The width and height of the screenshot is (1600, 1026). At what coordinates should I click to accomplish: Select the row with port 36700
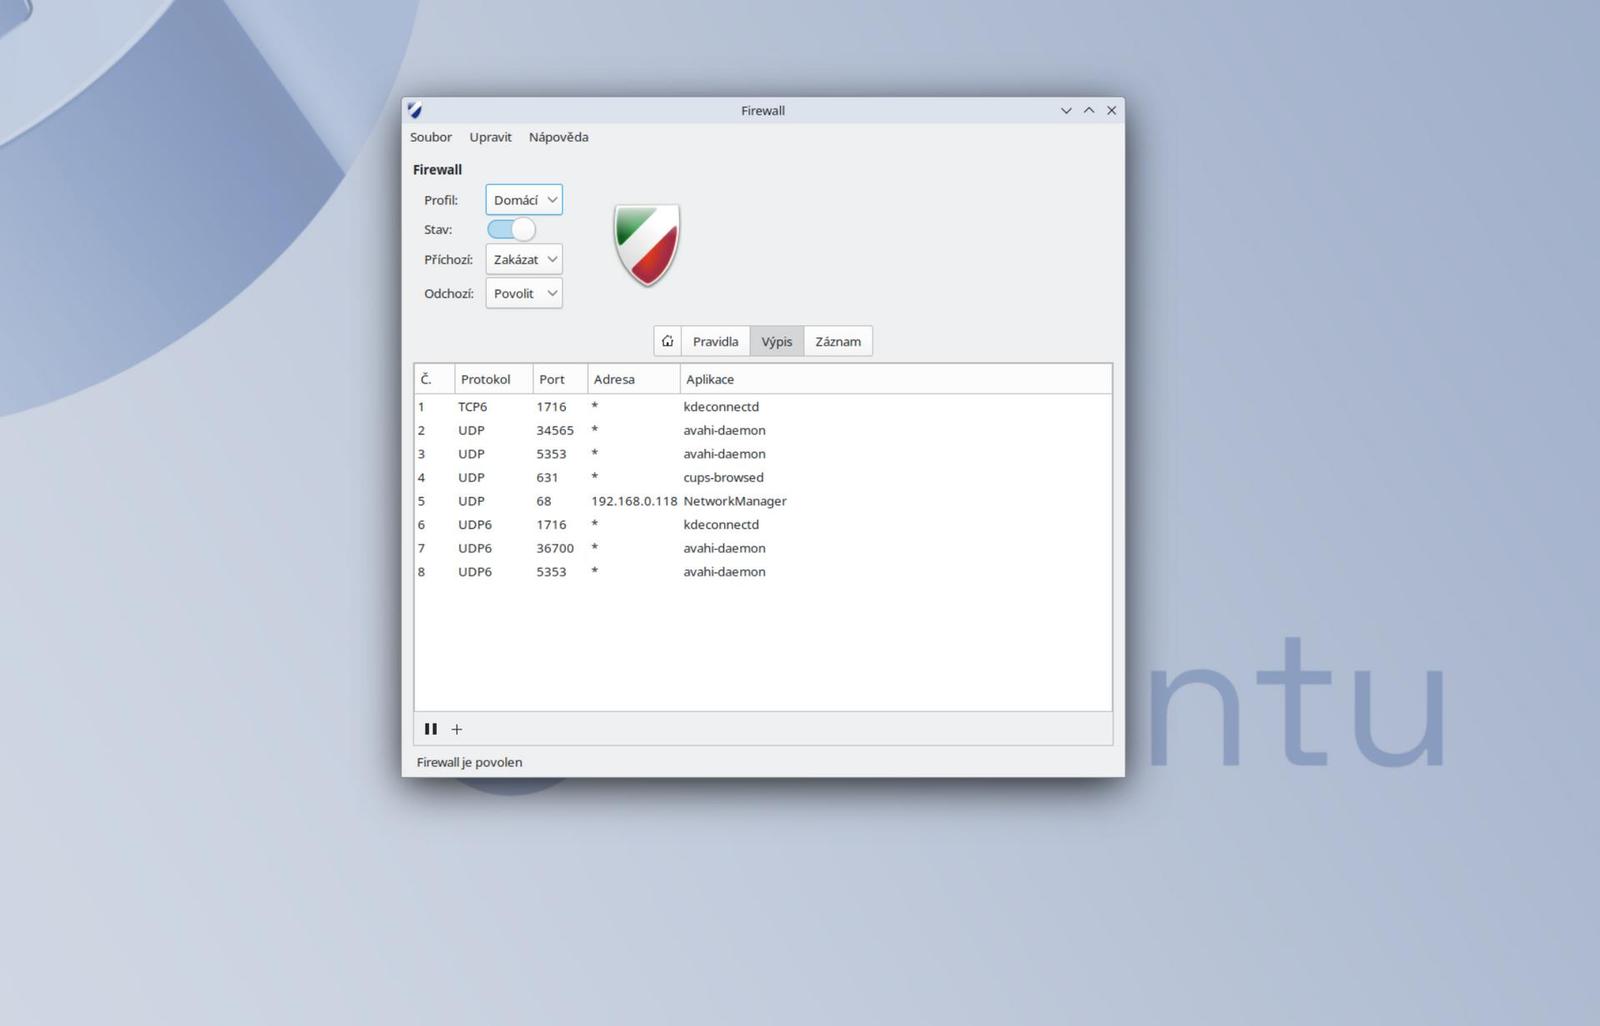[763, 548]
